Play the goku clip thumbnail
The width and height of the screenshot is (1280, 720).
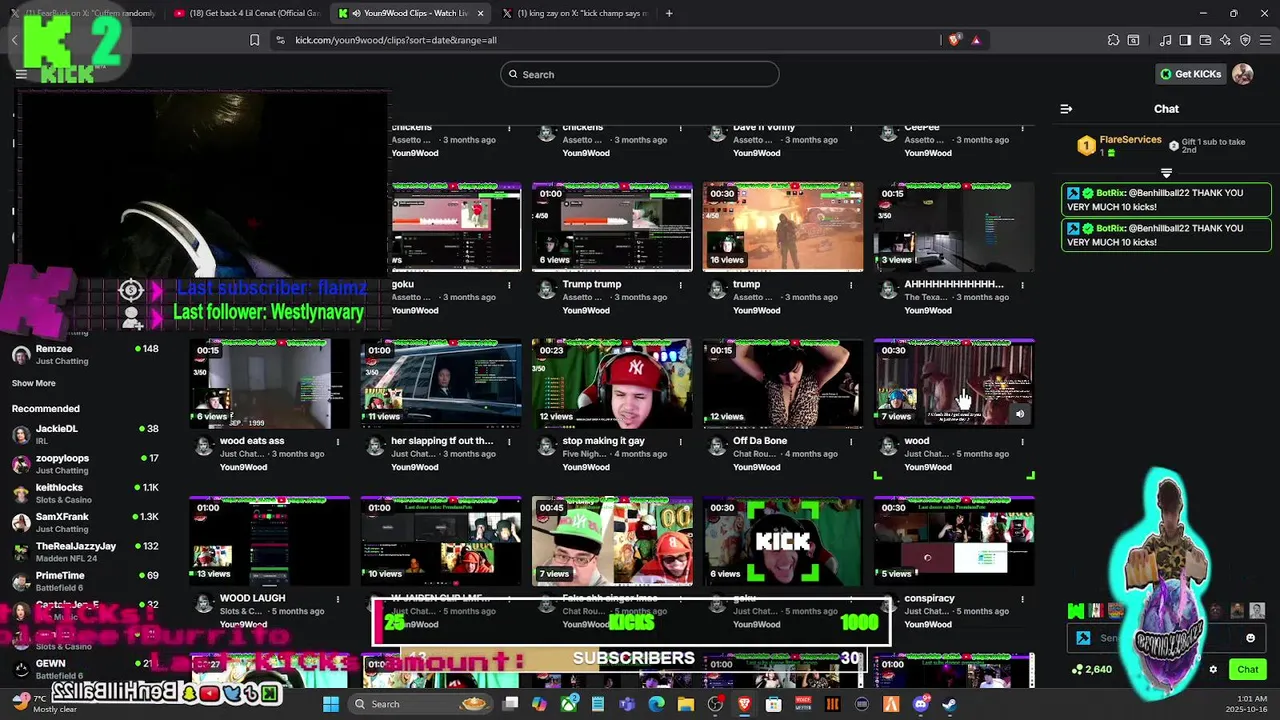point(456,227)
